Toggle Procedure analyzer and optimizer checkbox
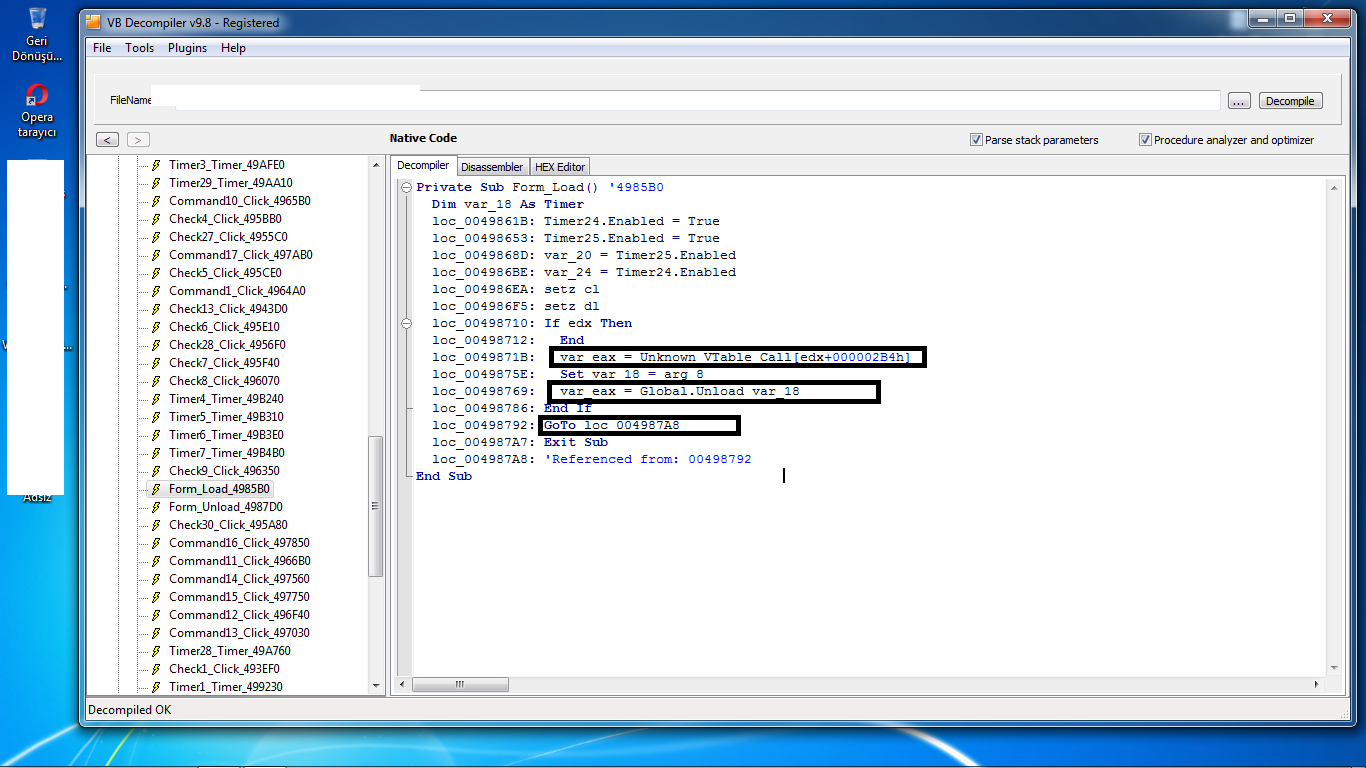The image size is (1366, 768). click(x=1145, y=140)
